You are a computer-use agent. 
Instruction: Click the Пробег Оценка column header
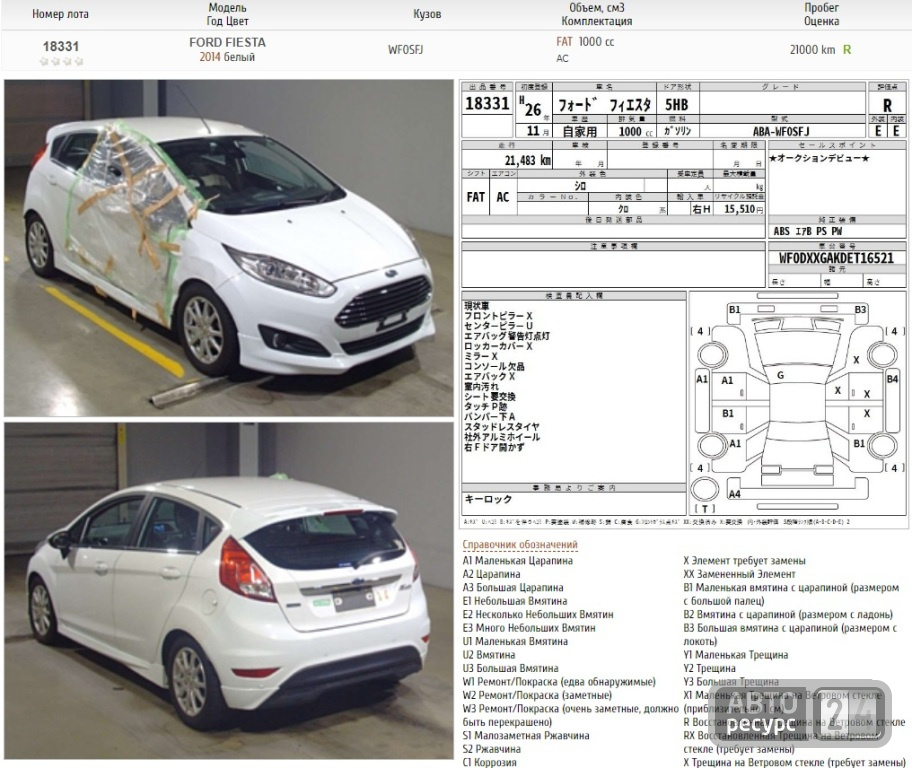click(821, 15)
